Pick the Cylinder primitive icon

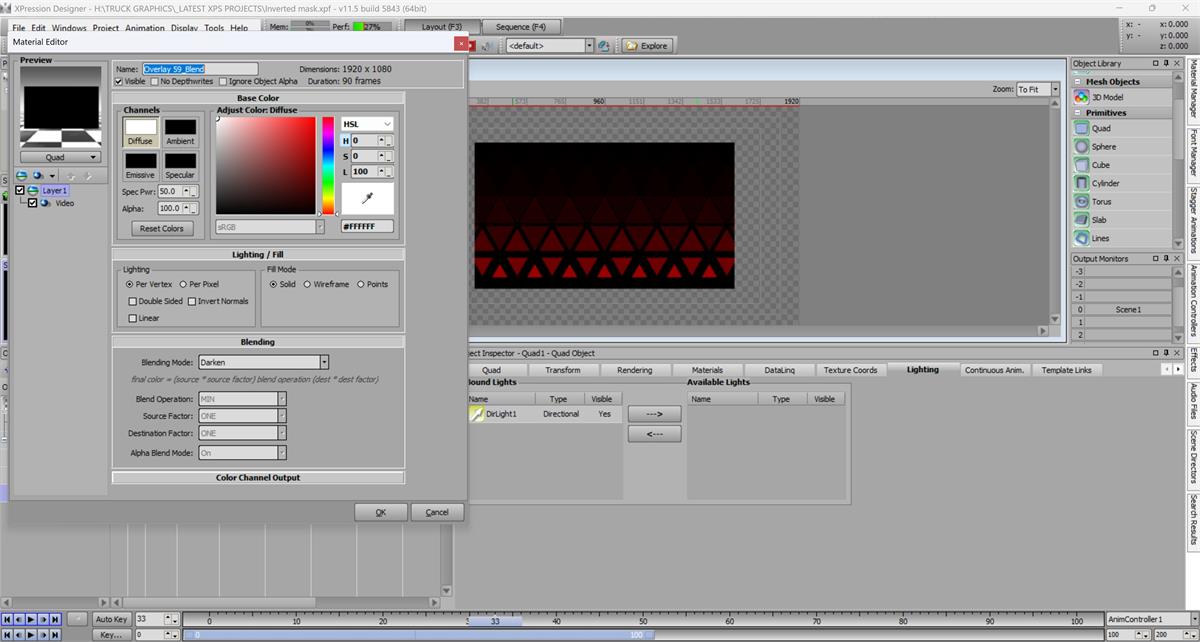pyautogui.click(x=1081, y=183)
